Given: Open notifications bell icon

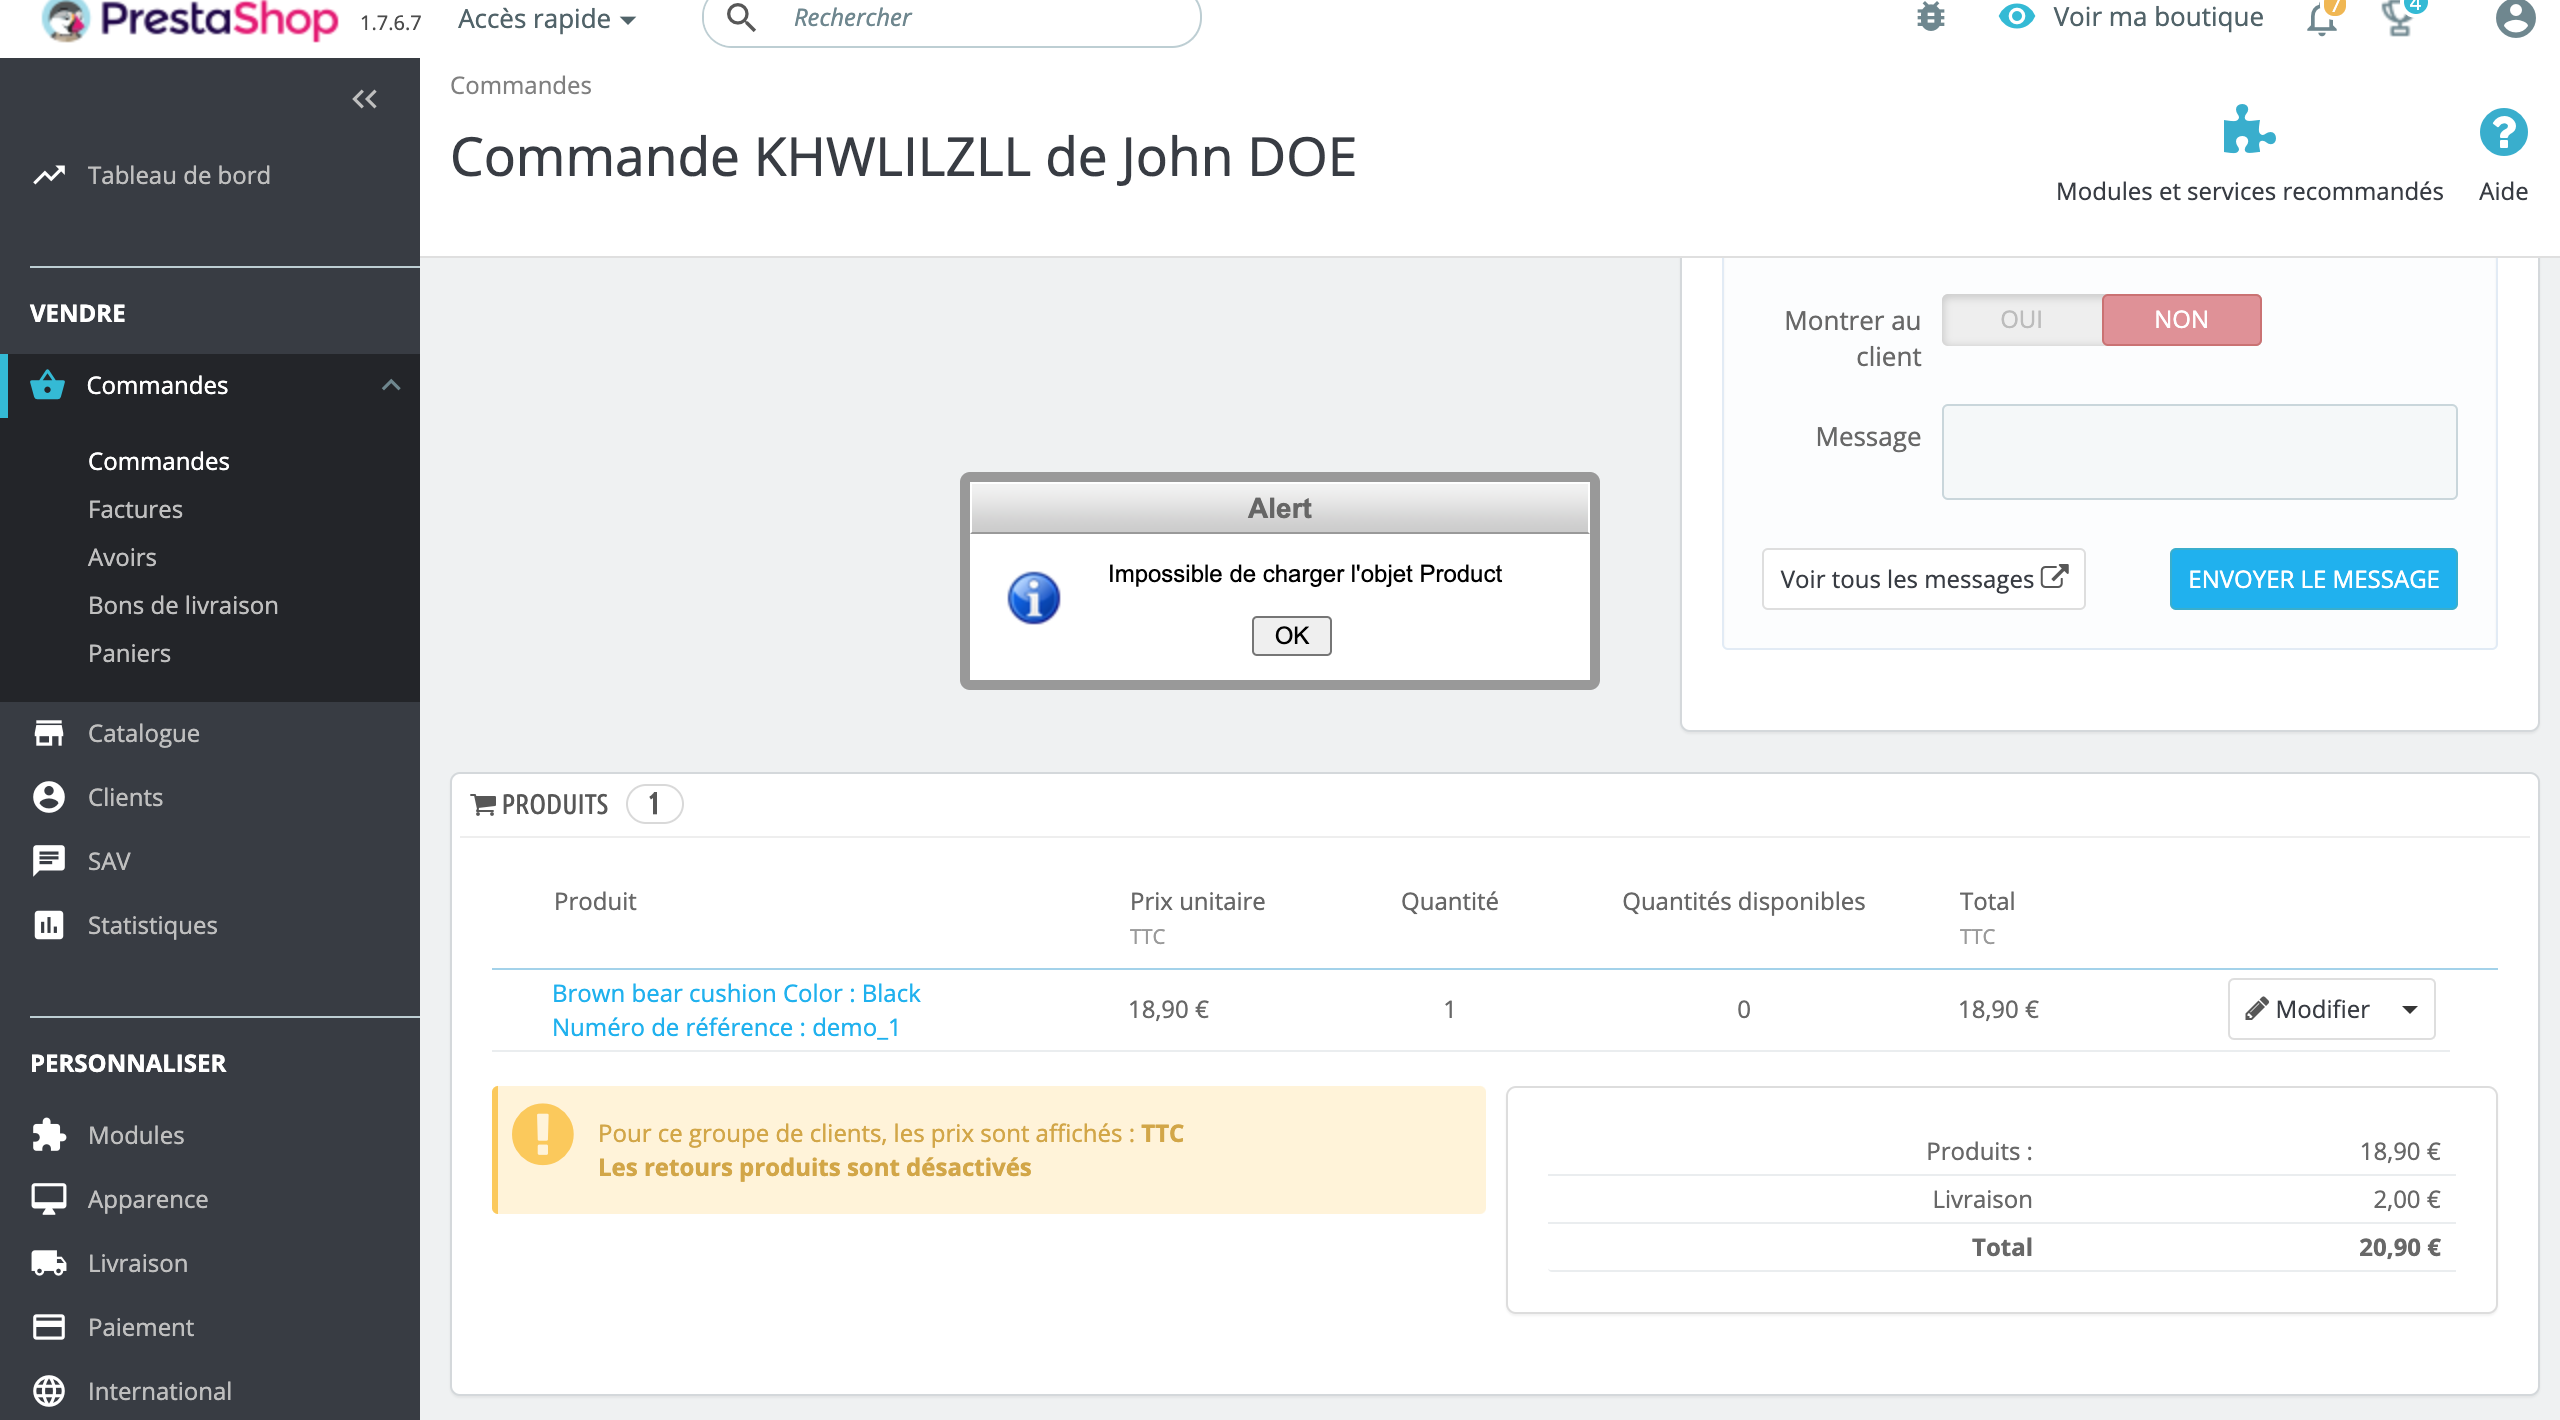Looking at the screenshot, I should pos(2321,19).
